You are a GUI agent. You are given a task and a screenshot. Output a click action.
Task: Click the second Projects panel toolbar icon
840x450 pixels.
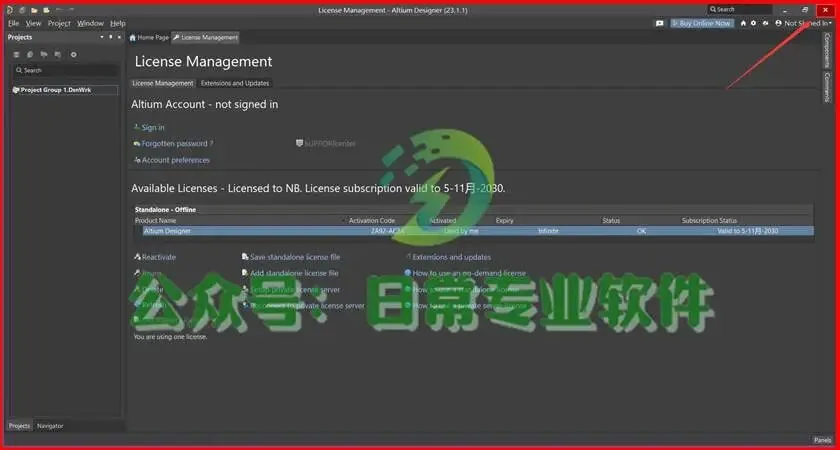pyautogui.click(x=30, y=55)
